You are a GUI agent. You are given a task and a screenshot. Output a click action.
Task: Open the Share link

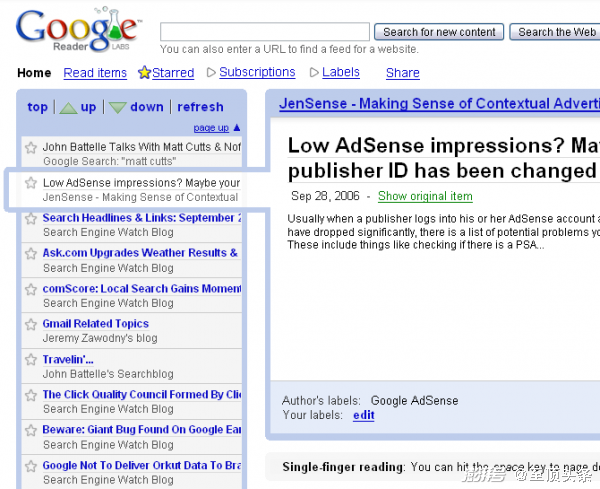(403, 73)
